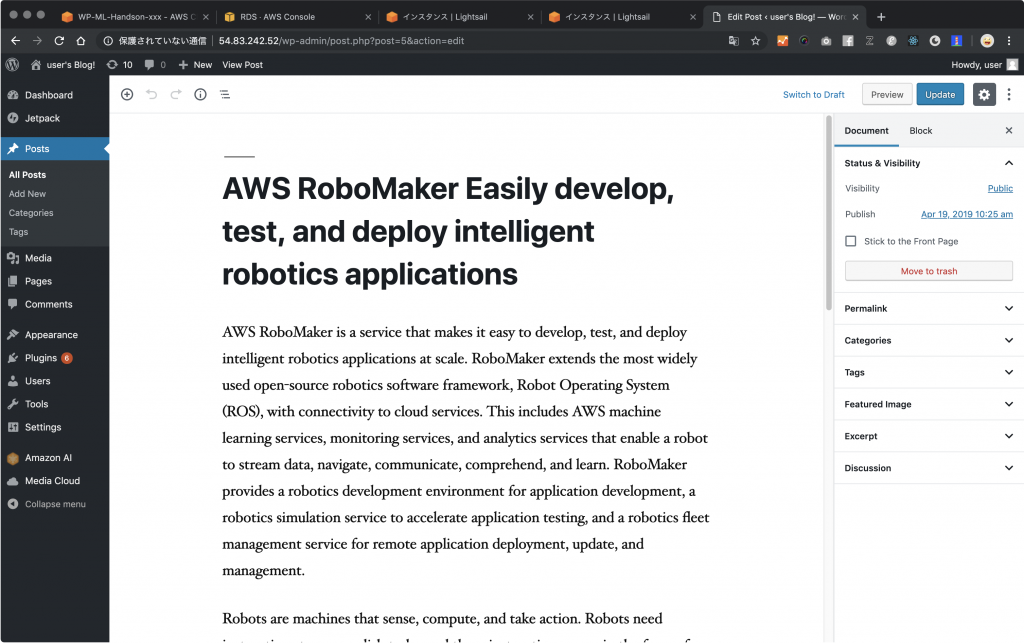Click the Add block plus icon
The width and height of the screenshot is (1024, 643).
click(127, 95)
